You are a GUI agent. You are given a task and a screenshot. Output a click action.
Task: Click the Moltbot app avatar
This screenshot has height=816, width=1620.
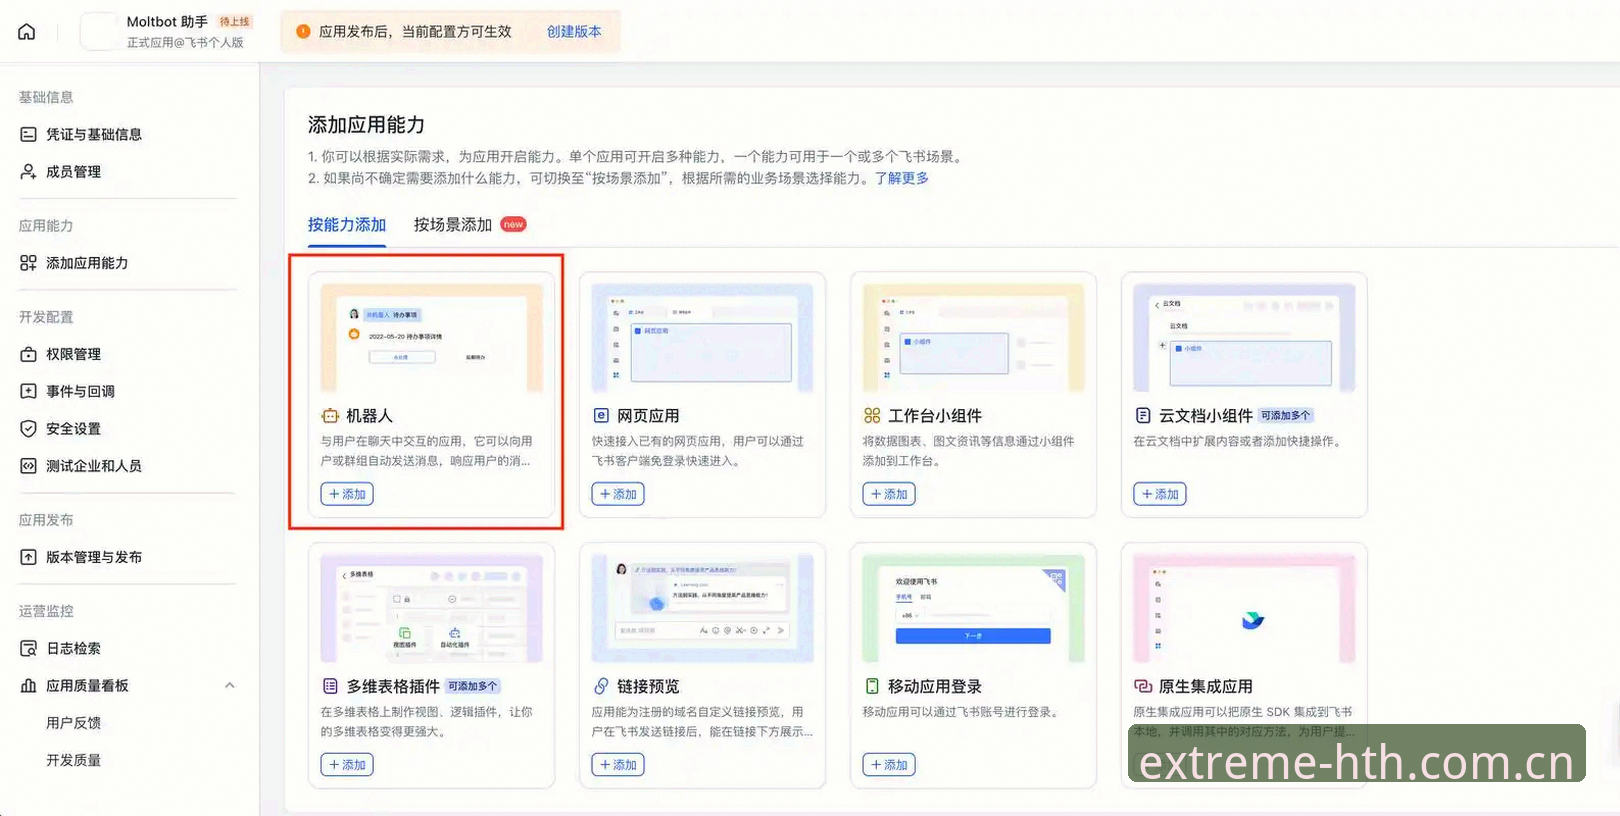[x=99, y=31]
